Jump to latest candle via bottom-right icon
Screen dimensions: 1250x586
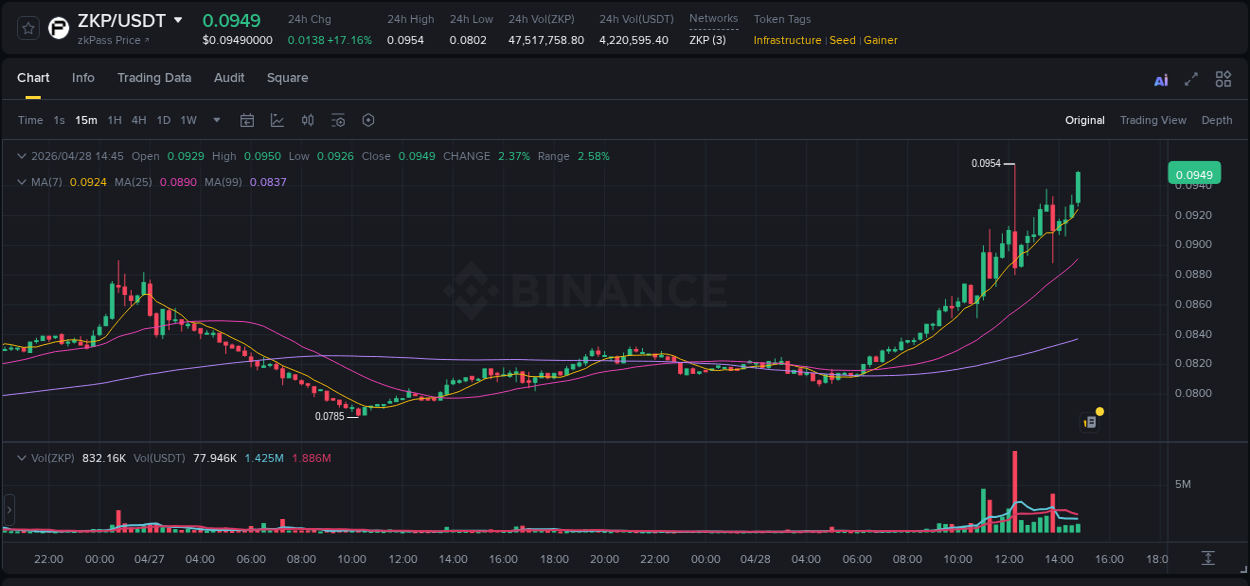click(1207, 560)
